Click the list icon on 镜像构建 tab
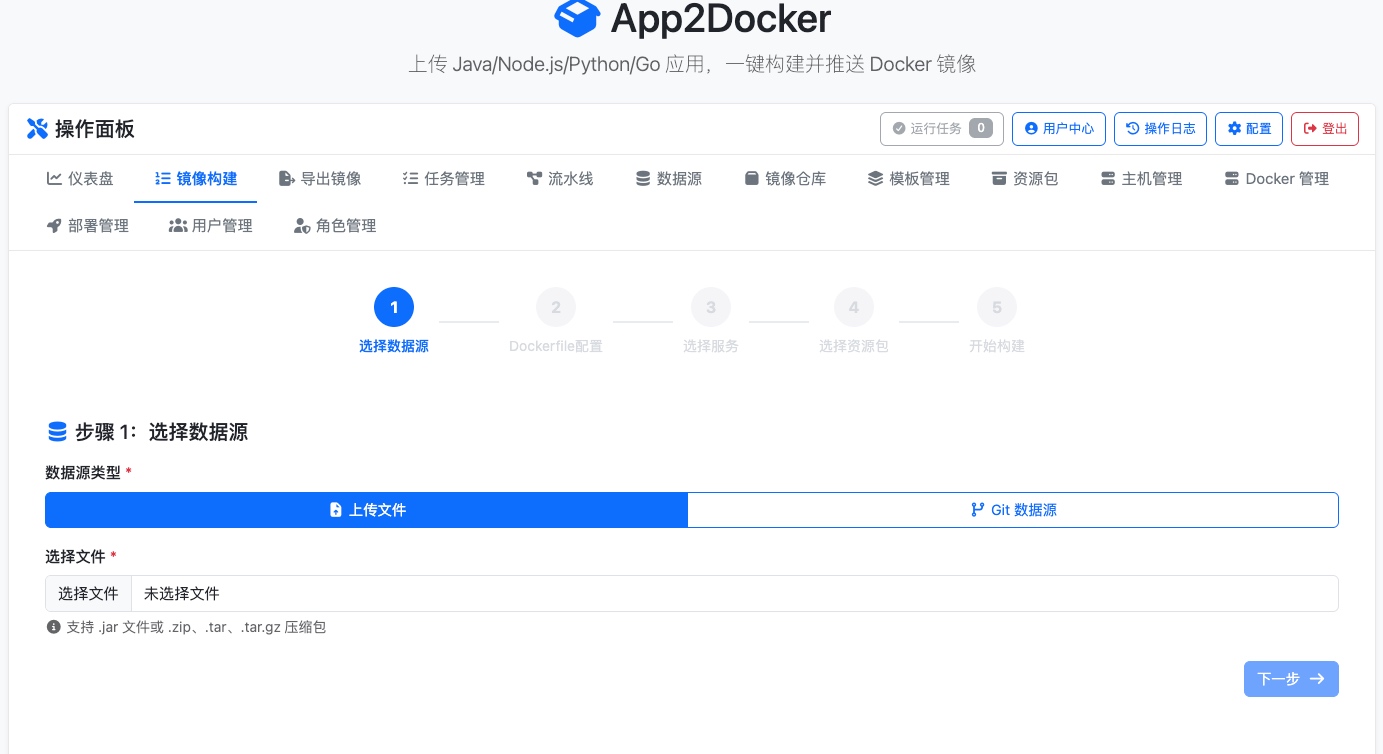The image size is (1383, 754). pos(163,179)
